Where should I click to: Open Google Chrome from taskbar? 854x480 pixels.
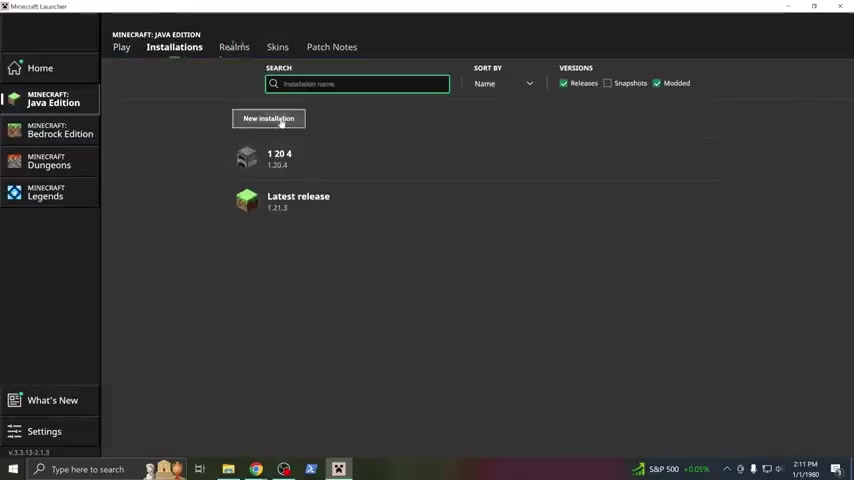click(256, 469)
